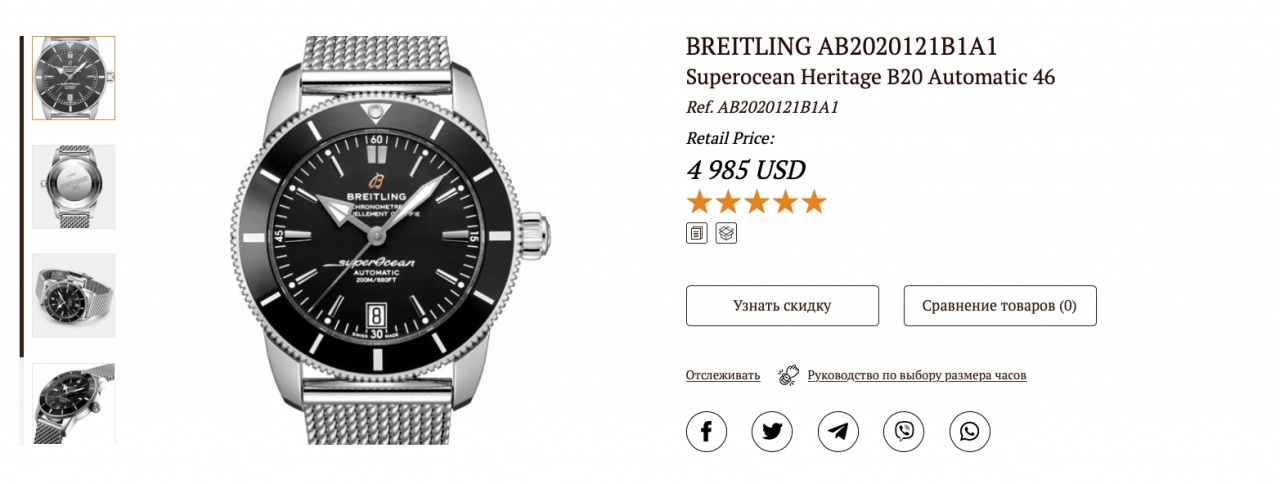Screen dimensions: 1280x484
Task: Share the watch via Viber
Action: [x=904, y=431]
